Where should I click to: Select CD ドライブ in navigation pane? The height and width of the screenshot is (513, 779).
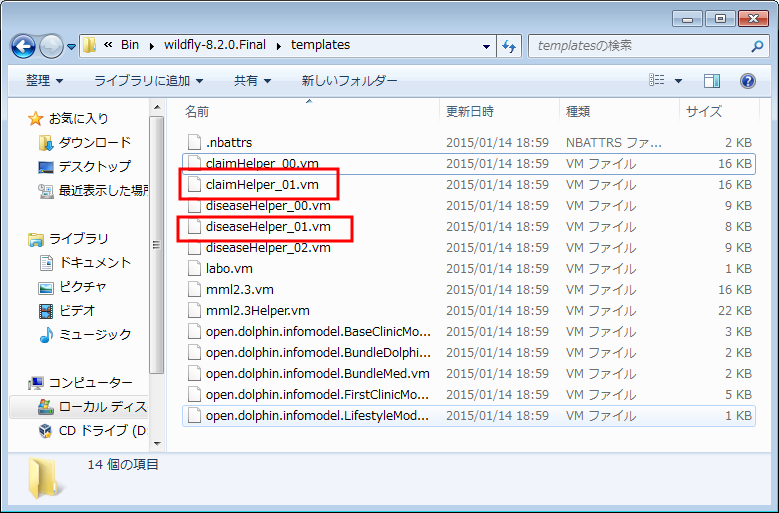93,431
